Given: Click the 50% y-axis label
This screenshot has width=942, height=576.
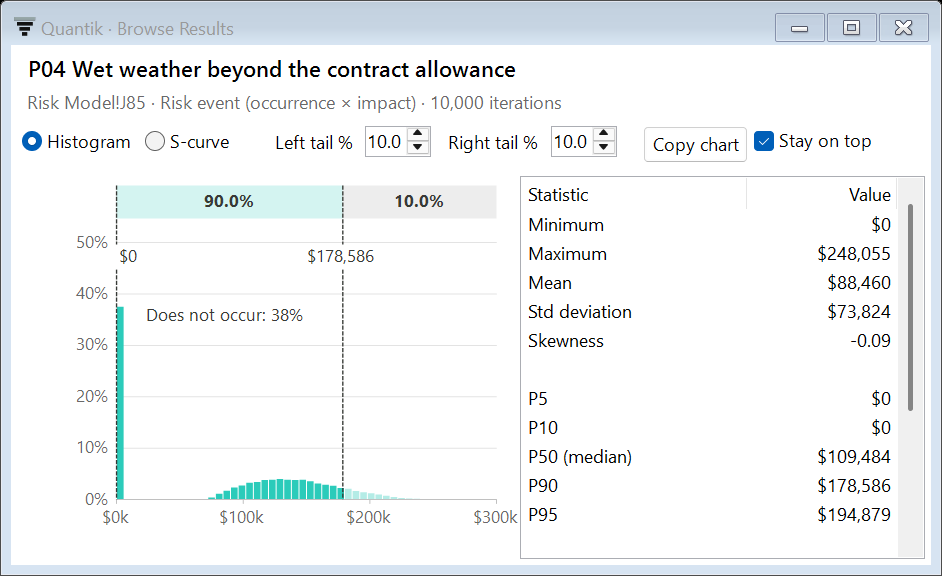Looking at the screenshot, I should [91, 243].
